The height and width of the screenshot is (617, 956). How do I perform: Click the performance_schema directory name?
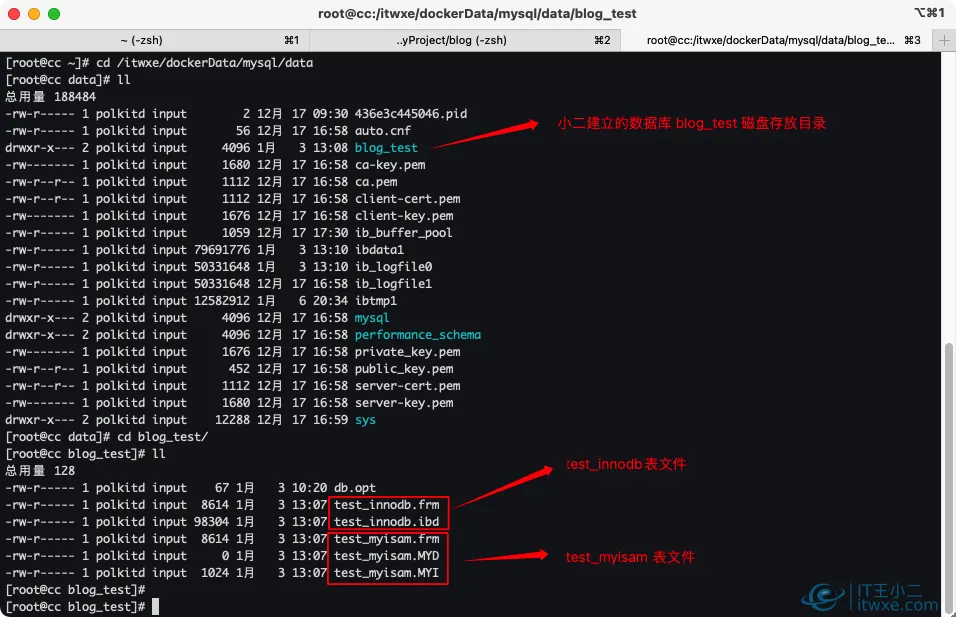[417, 334]
